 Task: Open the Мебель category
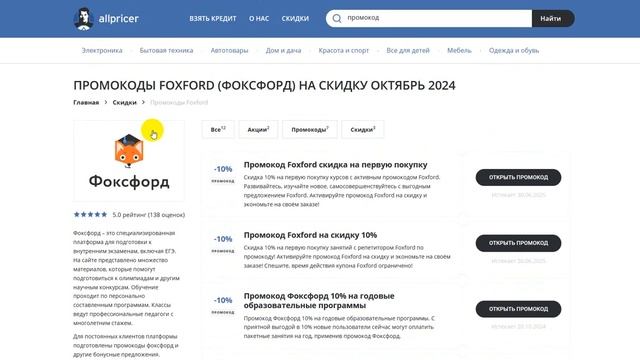459,51
